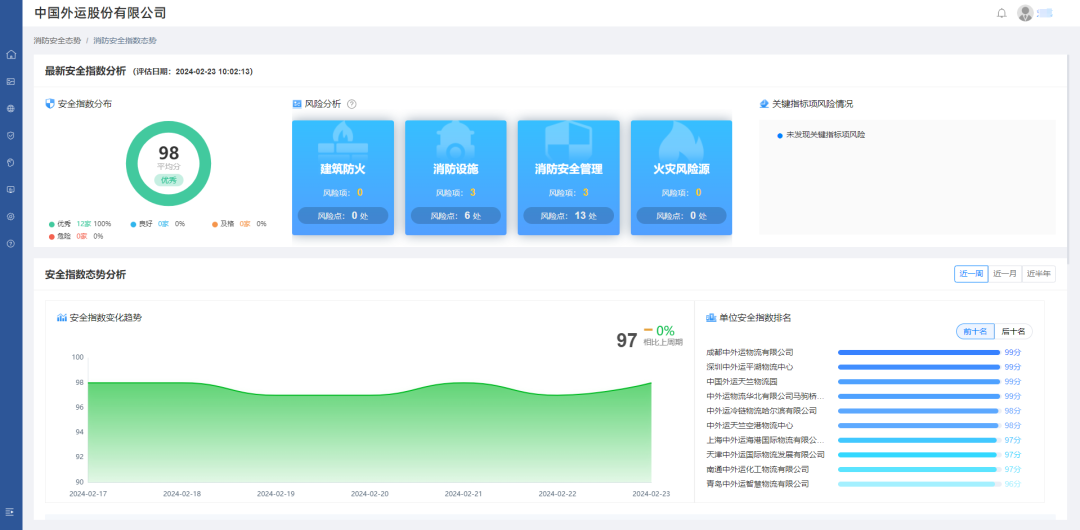The image size is (1080, 530).
Task: Click the notification bell icon
Action: tap(1002, 13)
